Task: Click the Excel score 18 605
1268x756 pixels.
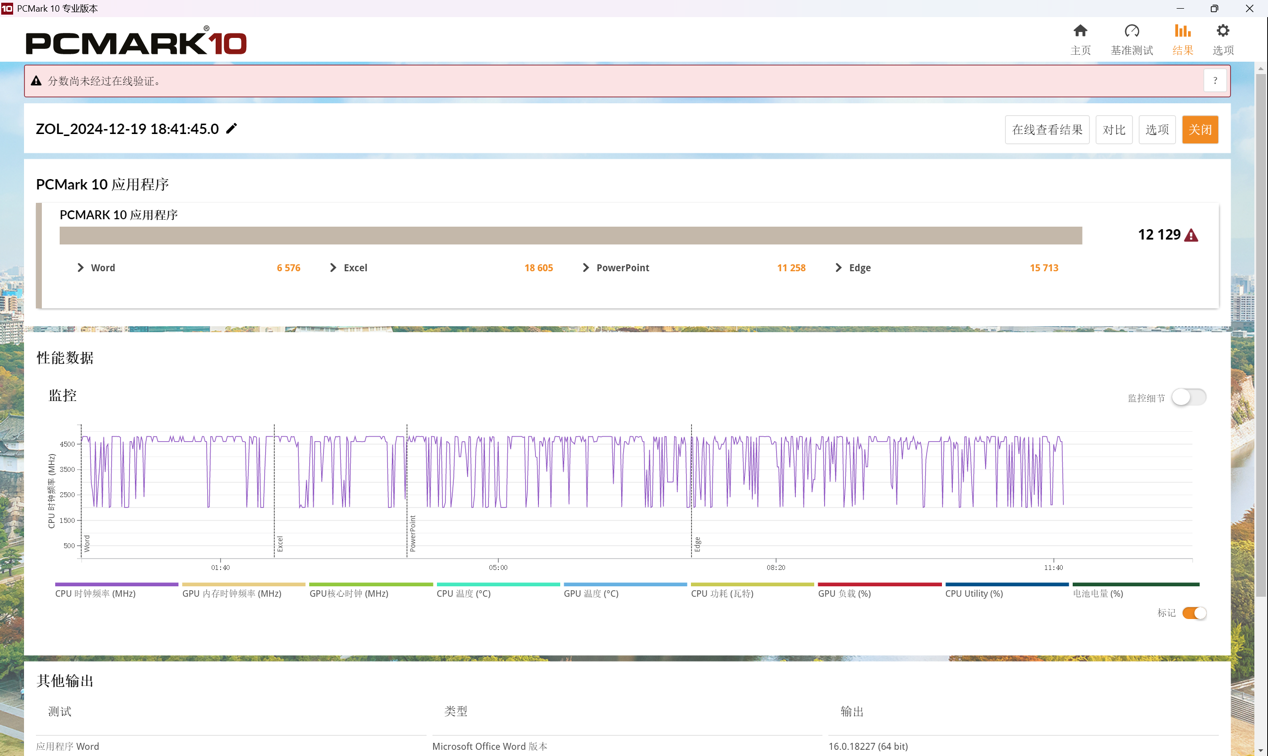Action: [538, 268]
